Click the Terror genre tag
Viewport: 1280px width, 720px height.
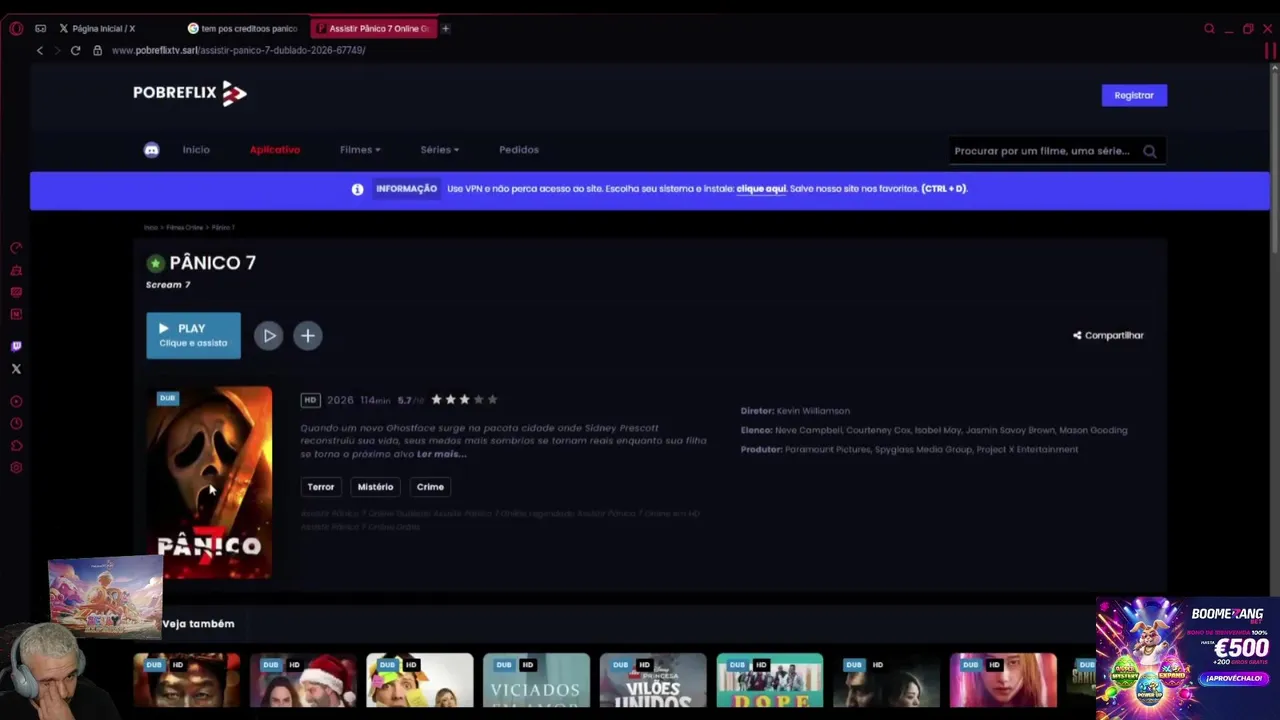pos(321,487)
